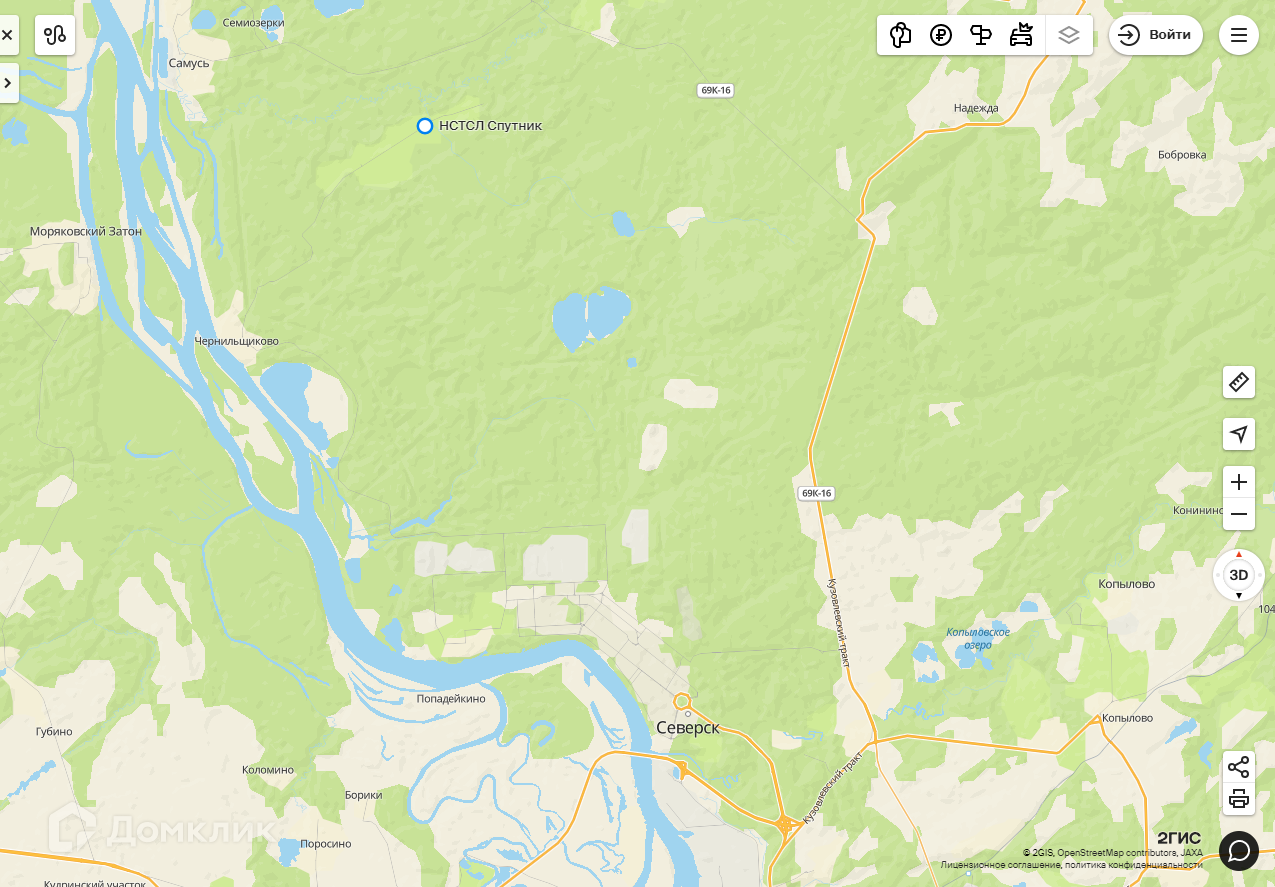Open the signpost directions icon
The height and width of the screenshot is (887, 1275).
[x=981, y=35]
